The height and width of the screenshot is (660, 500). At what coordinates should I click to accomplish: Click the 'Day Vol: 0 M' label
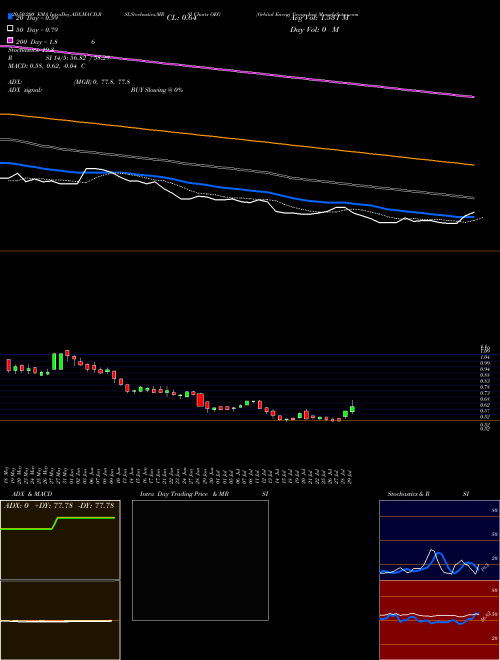coord(314,29)
